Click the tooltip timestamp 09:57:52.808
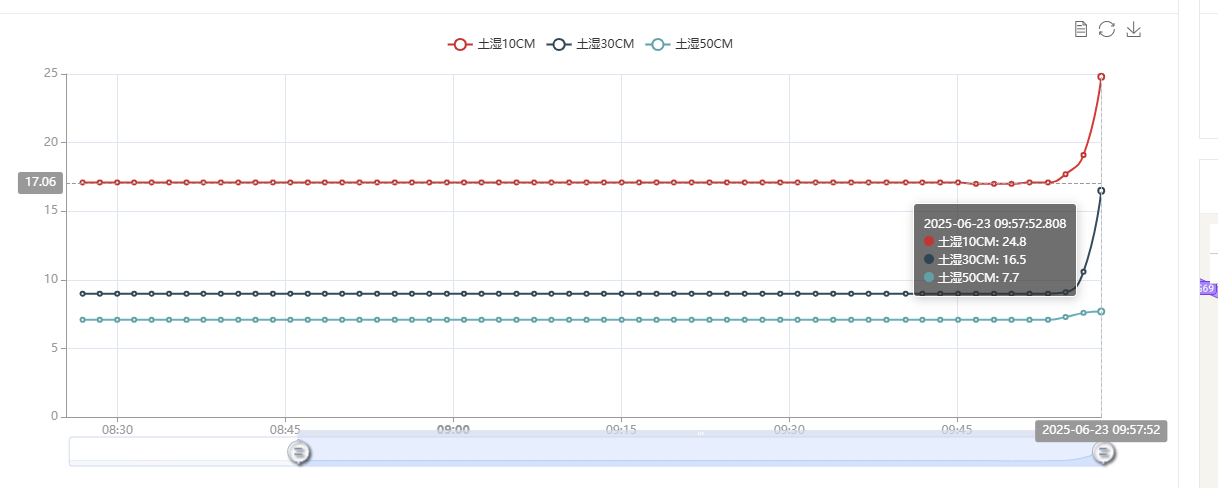The image size is (1218, 488). coord(994,223)
